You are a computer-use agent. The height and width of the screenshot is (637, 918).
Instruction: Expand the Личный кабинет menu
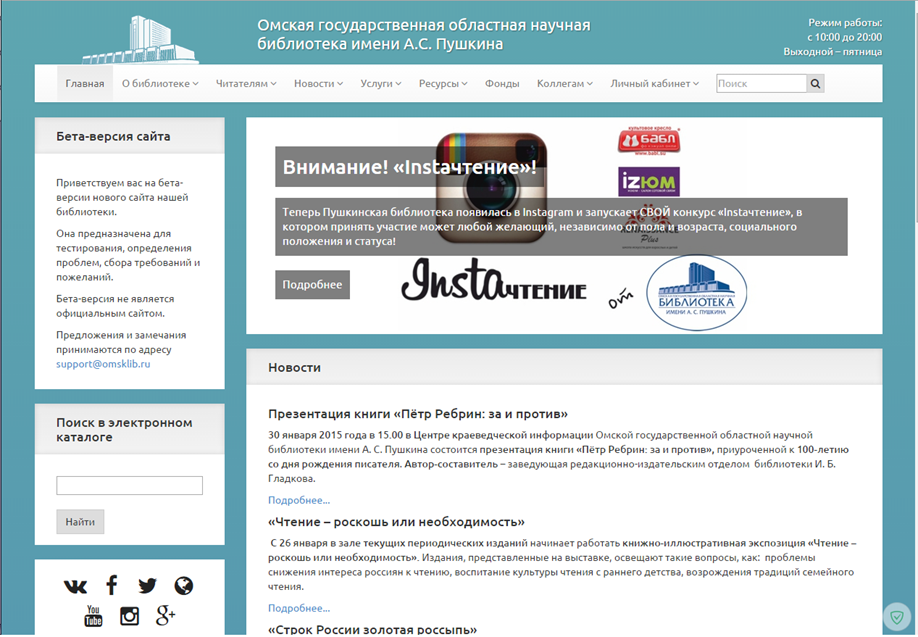(655, 84)
